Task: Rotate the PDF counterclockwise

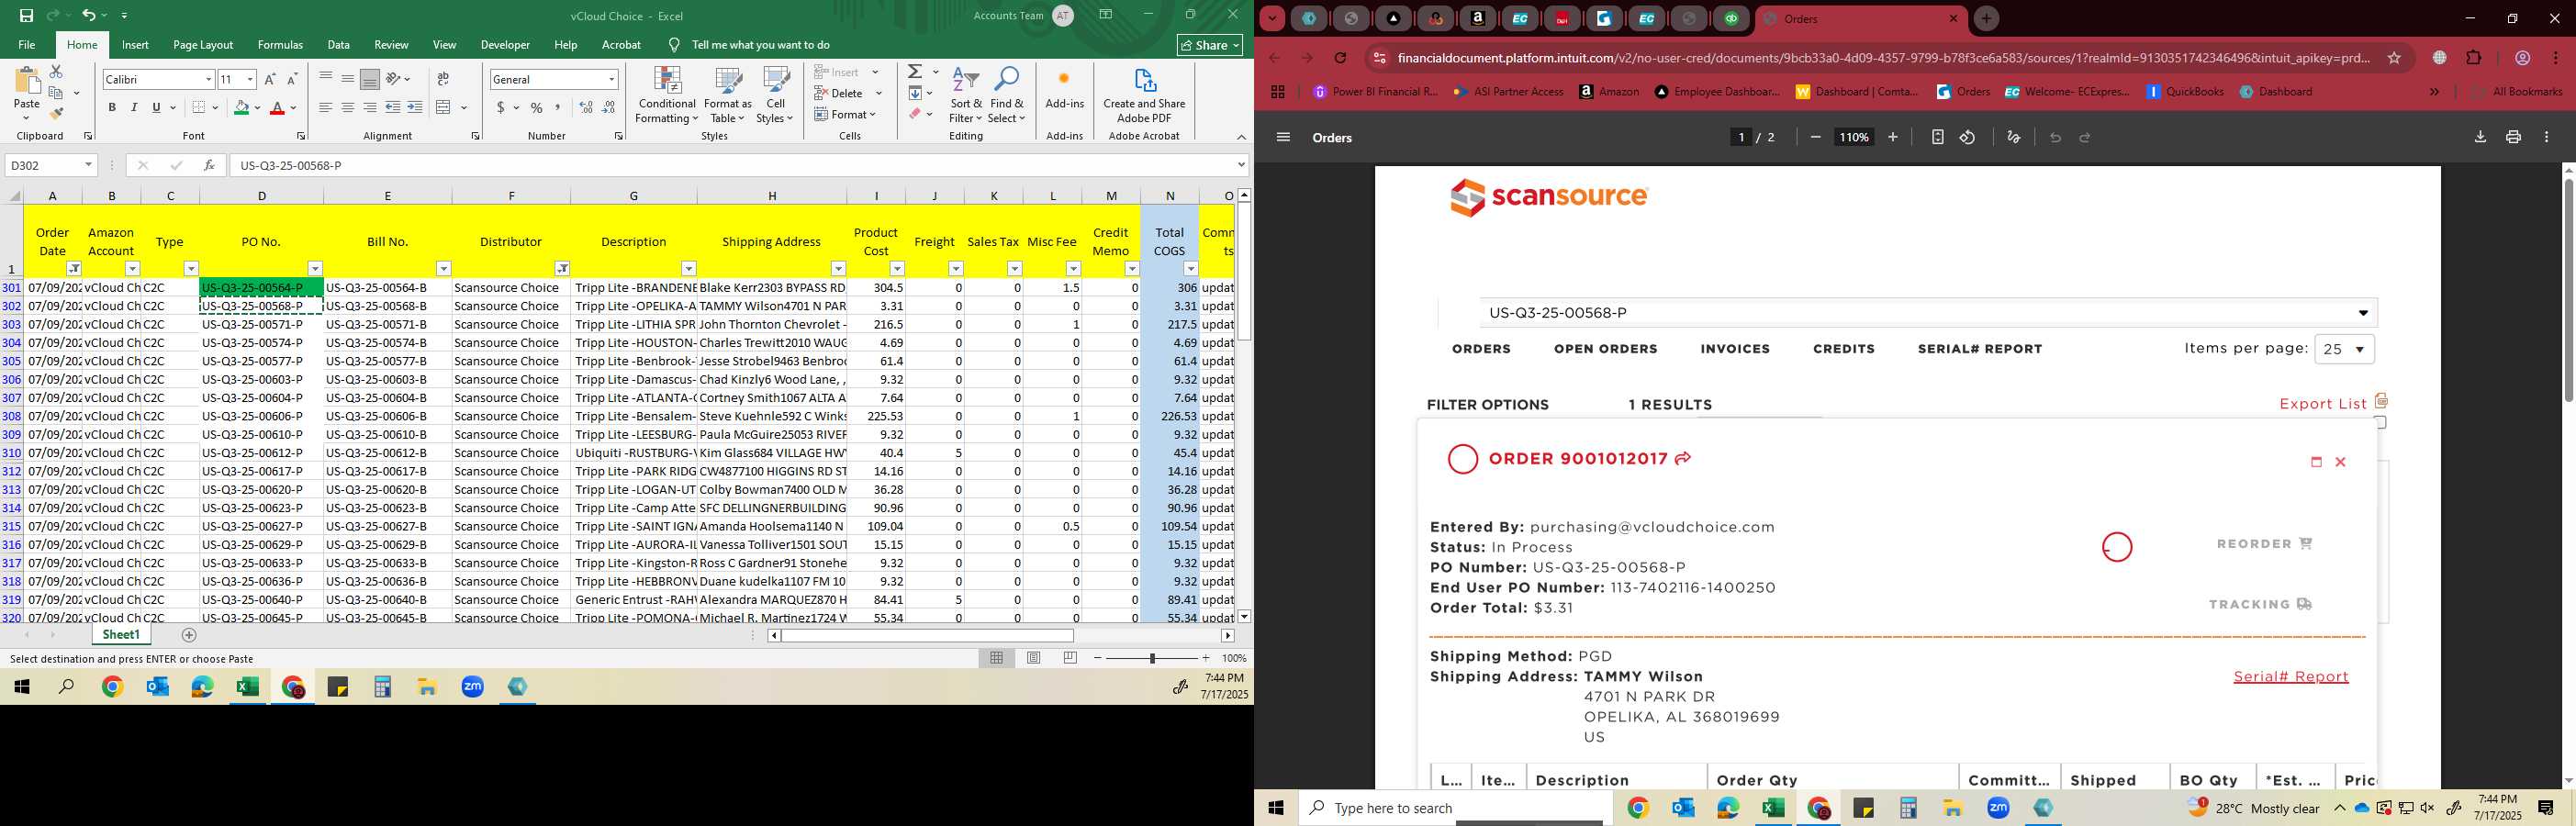Action: pyautogui.click(x=1967, y=138)
